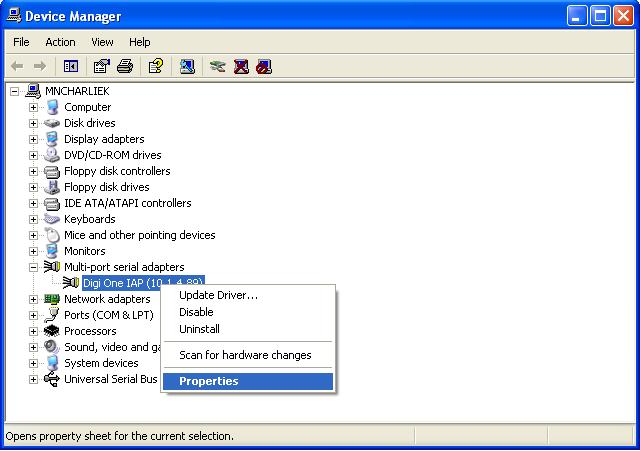Click the Uninstall device toolbar icon
This screenshot has width=640, height=451.
click(x=241, y=67)
